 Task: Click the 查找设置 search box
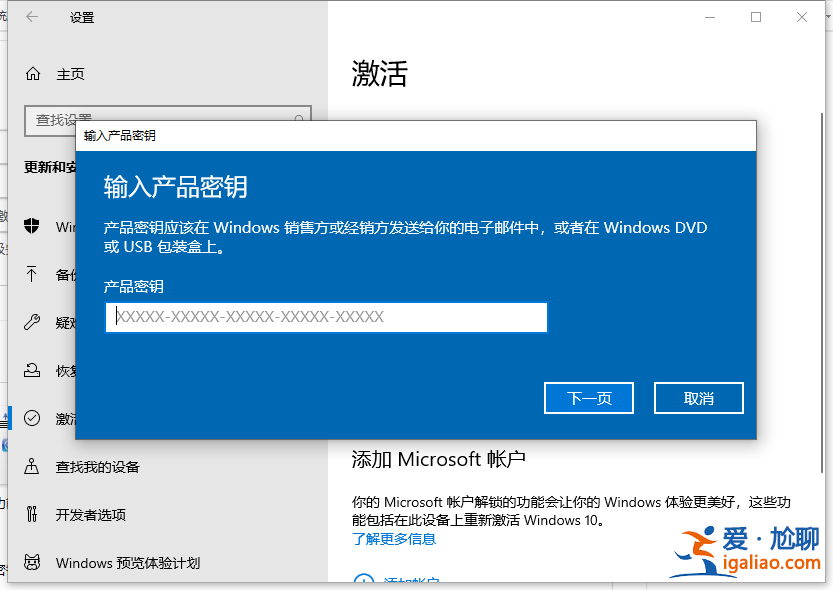point(160,118)
